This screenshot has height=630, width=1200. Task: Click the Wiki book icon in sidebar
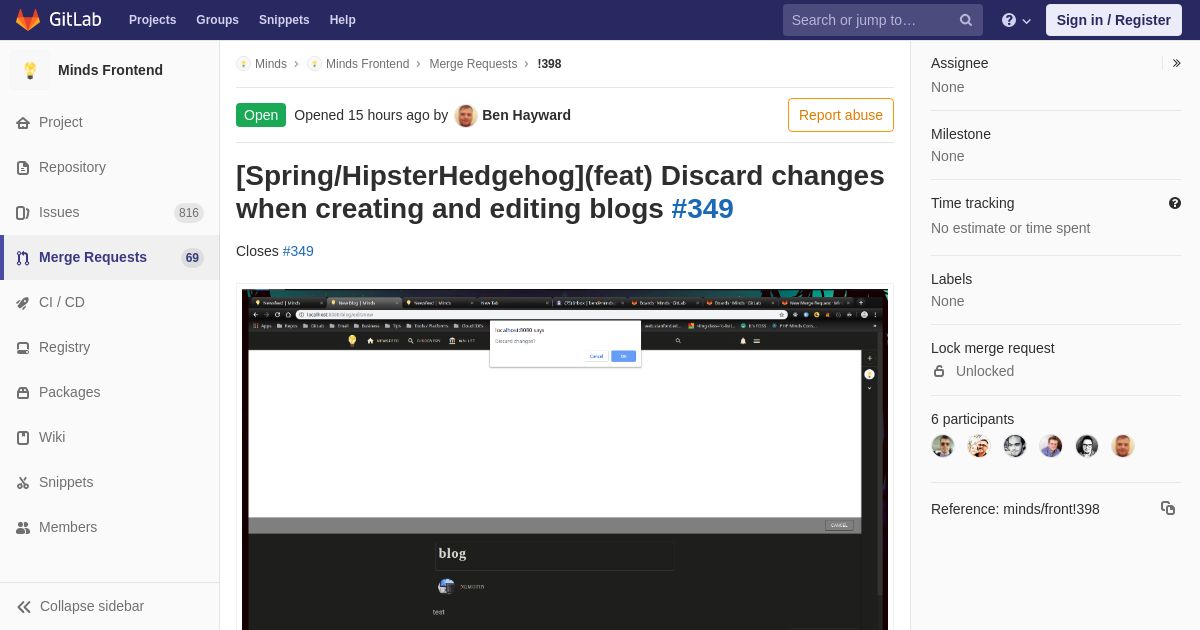(23, 437)
